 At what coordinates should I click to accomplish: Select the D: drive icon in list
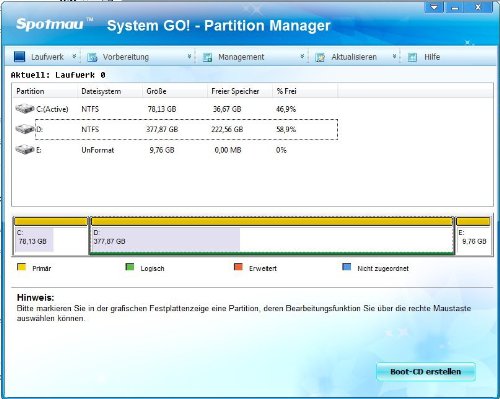pyautogui.click(x=25, y=129)
